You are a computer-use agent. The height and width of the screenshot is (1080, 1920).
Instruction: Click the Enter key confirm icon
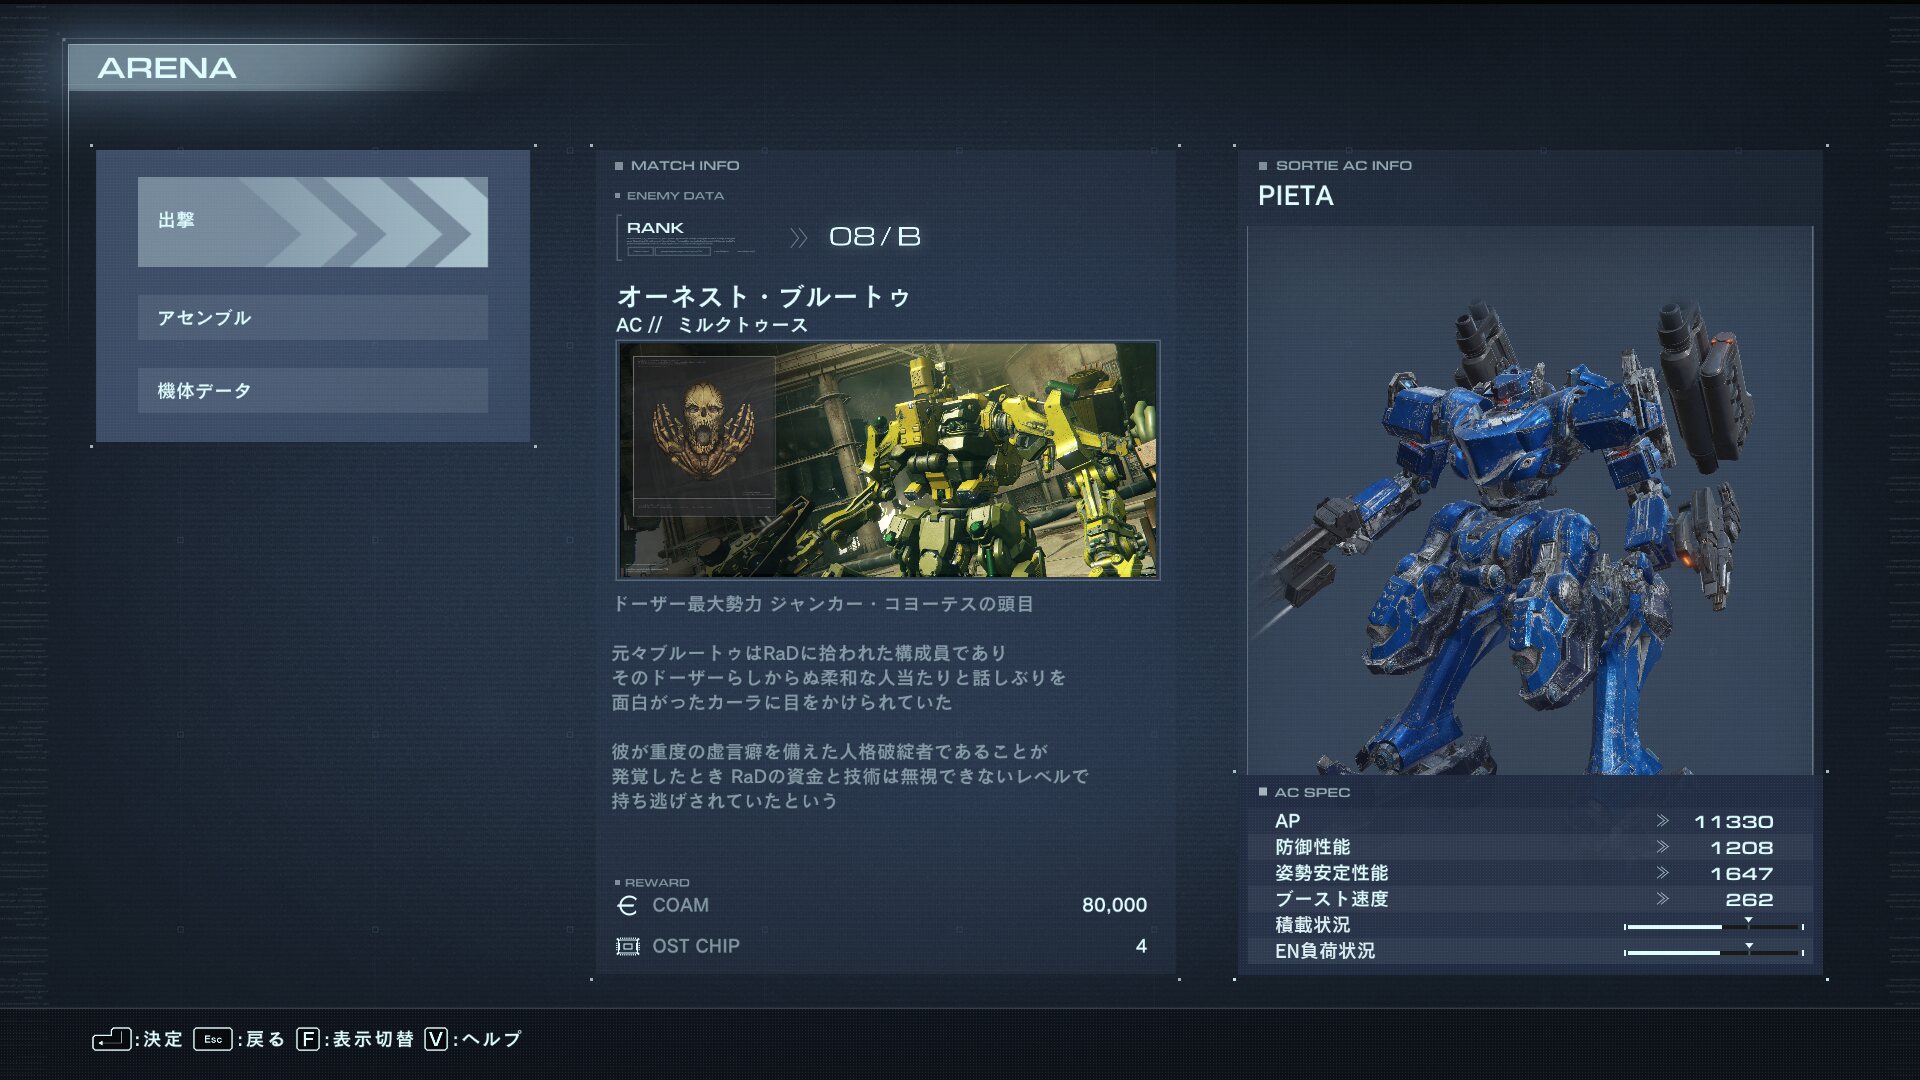click(x=111, y=1039)
